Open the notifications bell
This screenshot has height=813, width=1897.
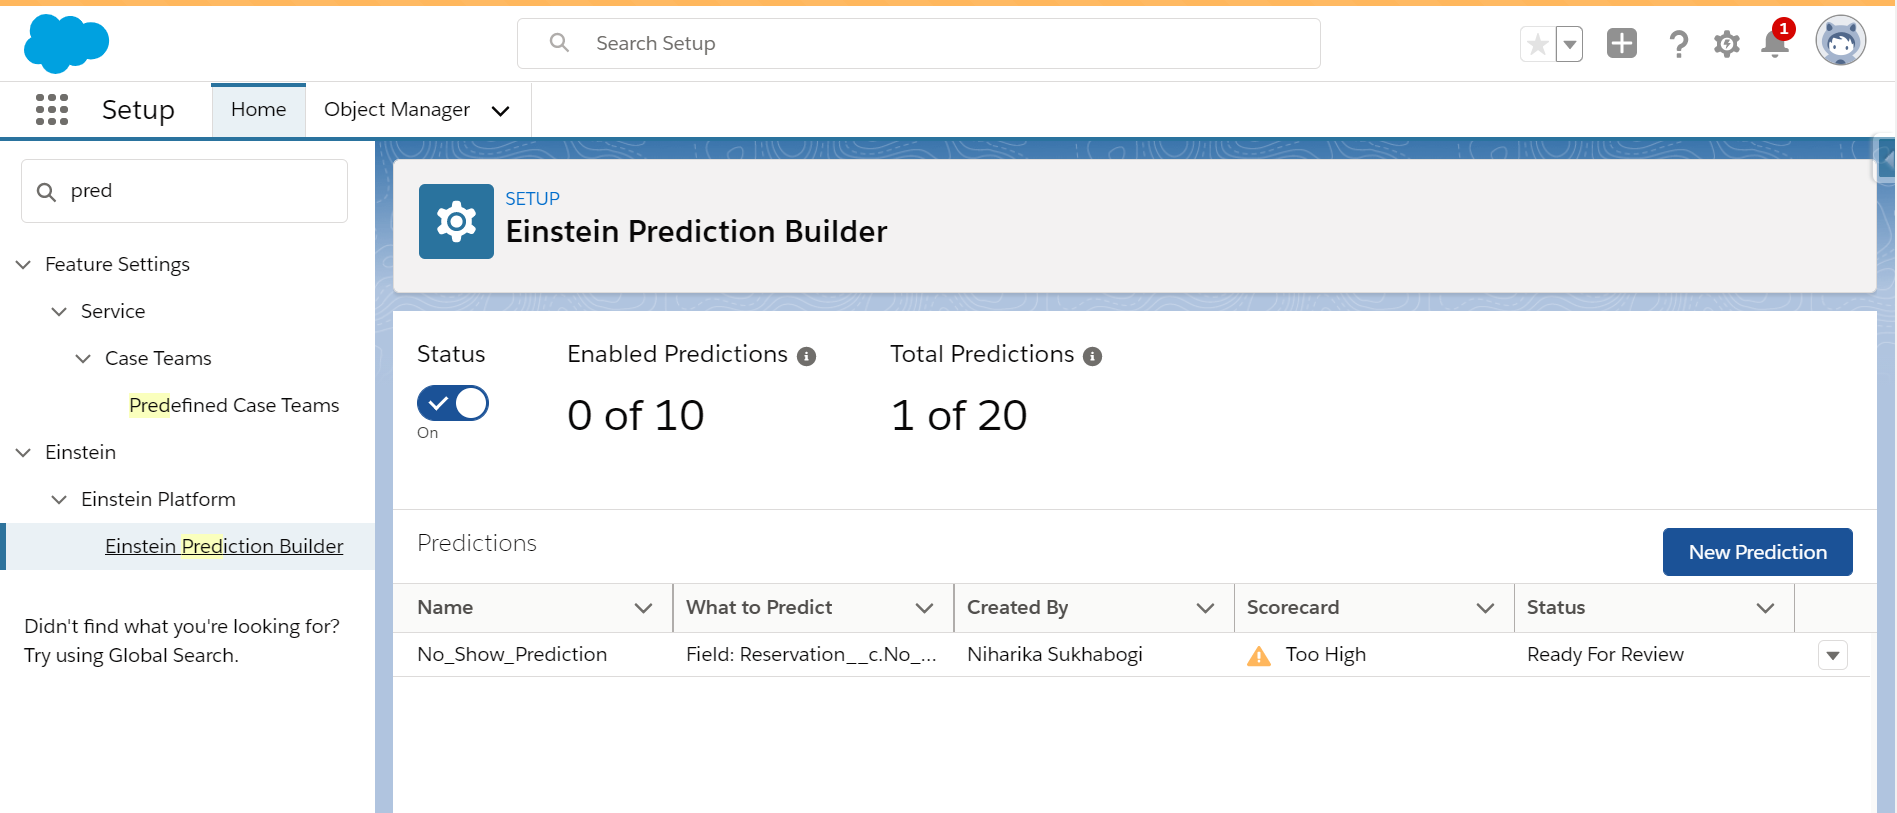click(x=1775, y=44)
